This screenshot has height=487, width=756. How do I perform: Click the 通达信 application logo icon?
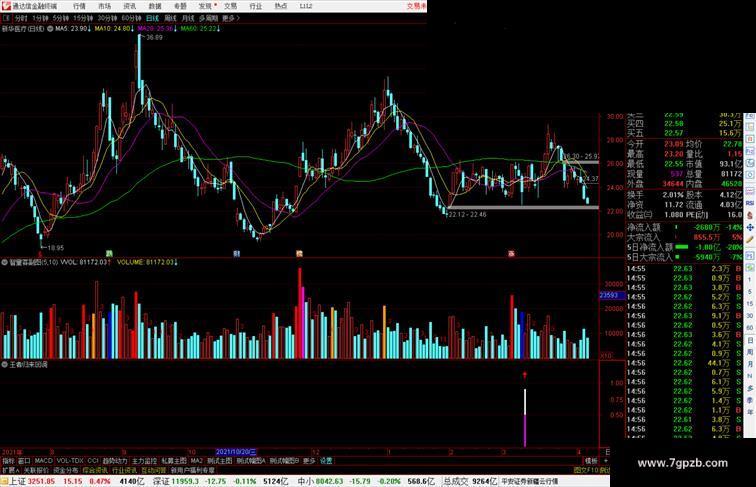coord(6,6)
